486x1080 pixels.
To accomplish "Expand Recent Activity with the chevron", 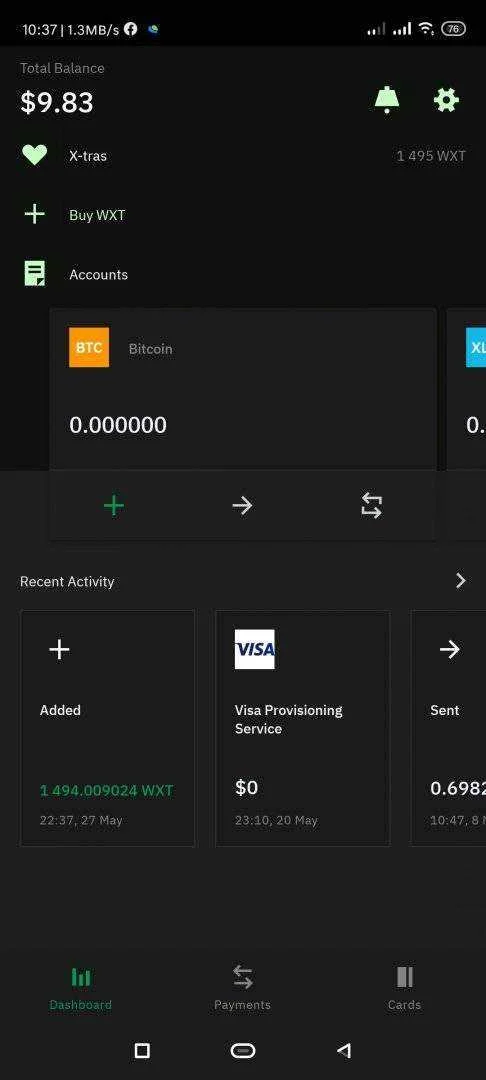I will [x=461, y=581].
